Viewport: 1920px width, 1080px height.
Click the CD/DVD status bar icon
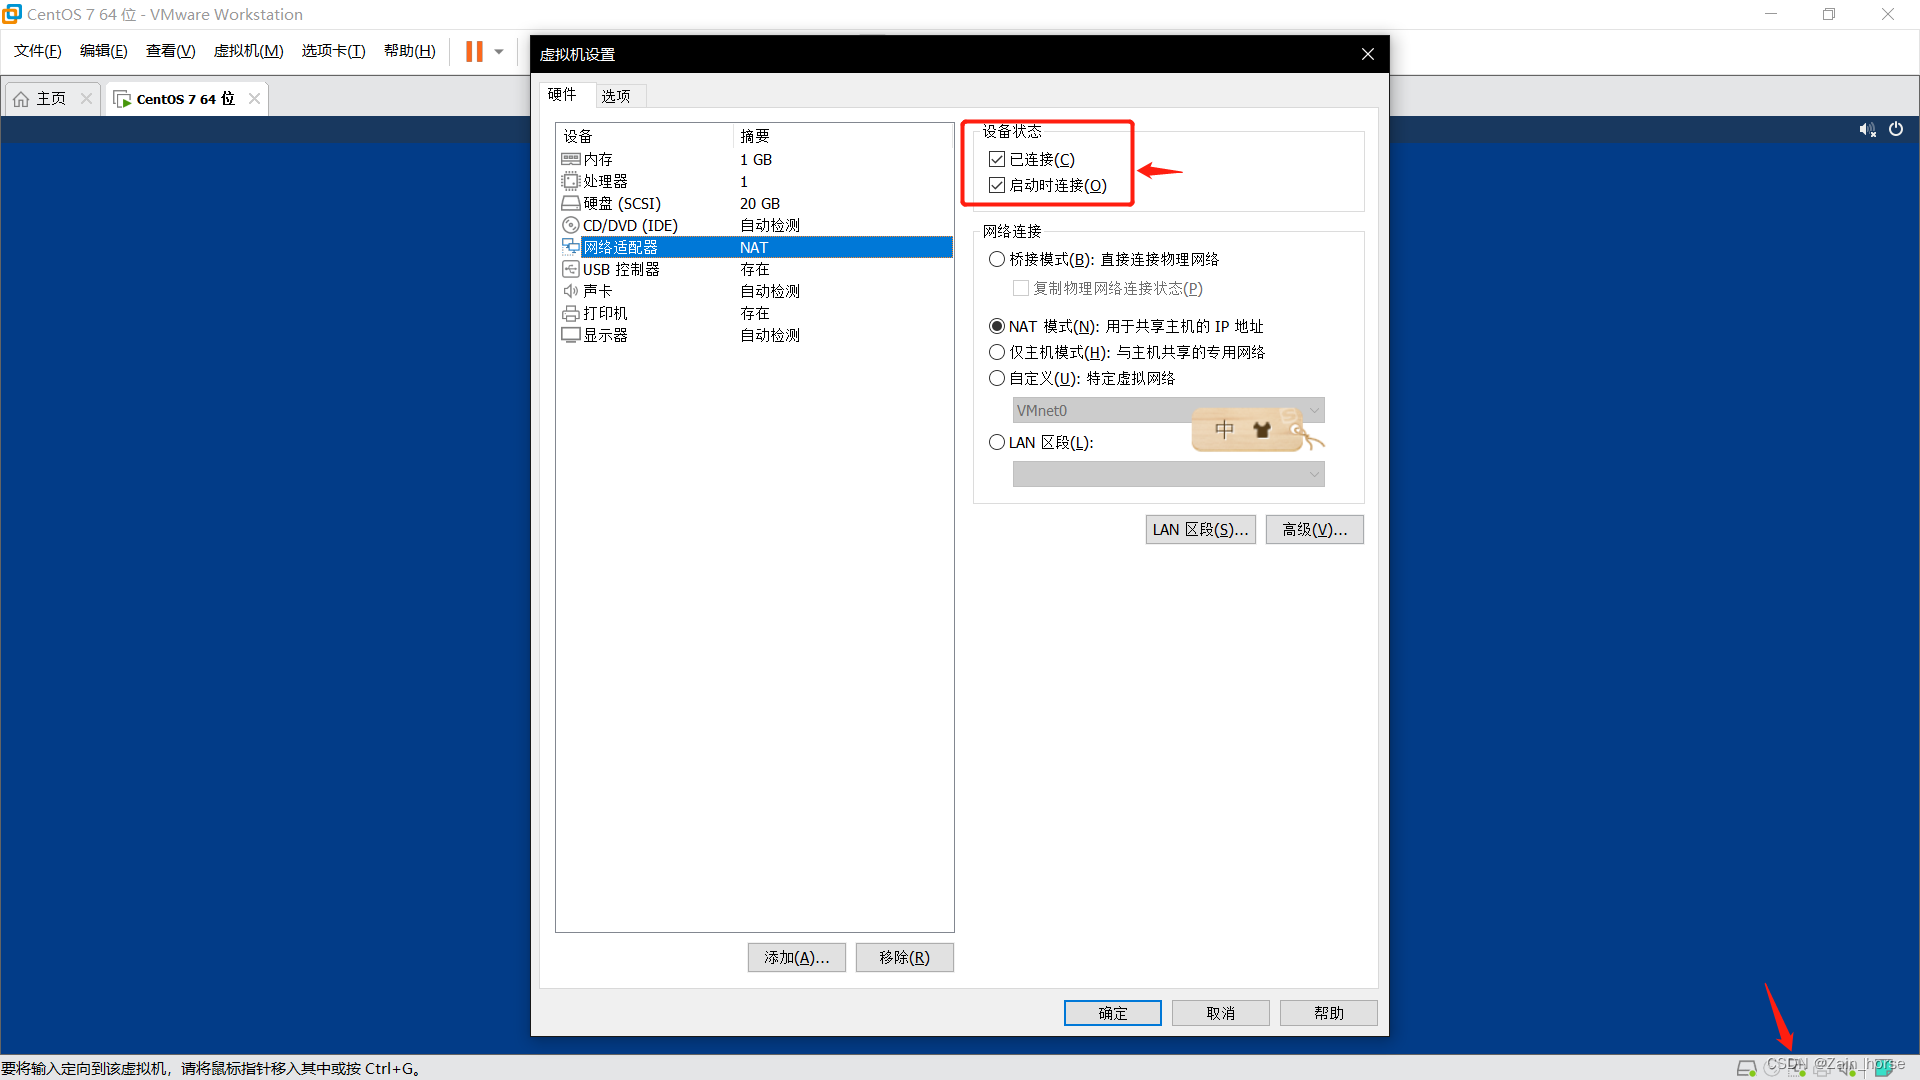pyautogui.click(x=1771, y=1068)
